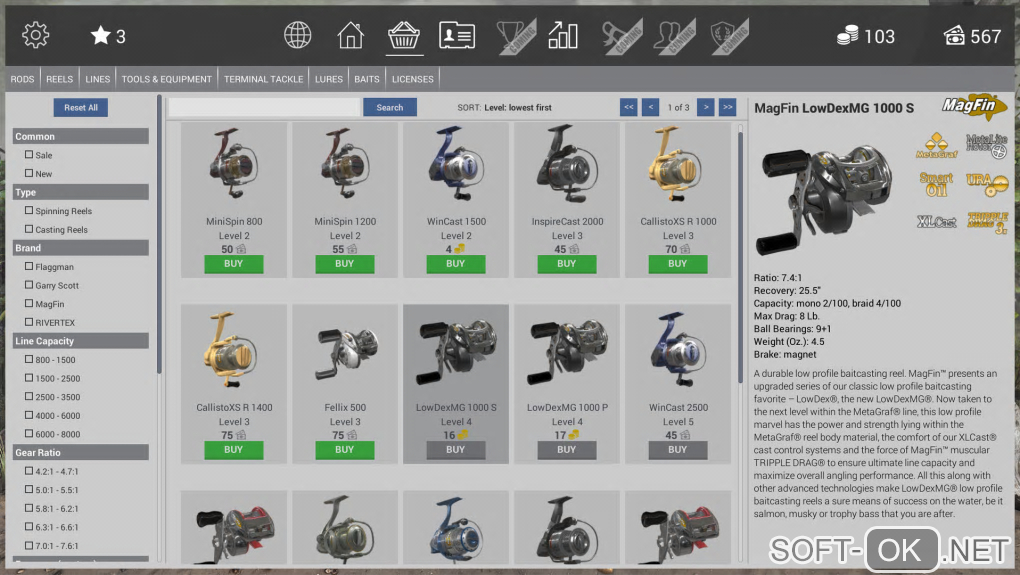
Task: Click the filter panel scrollbar
Action: [159, 234]
